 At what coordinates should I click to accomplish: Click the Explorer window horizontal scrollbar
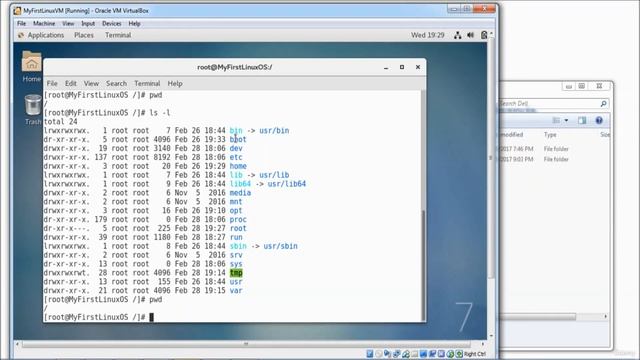[x=538, y=317]
